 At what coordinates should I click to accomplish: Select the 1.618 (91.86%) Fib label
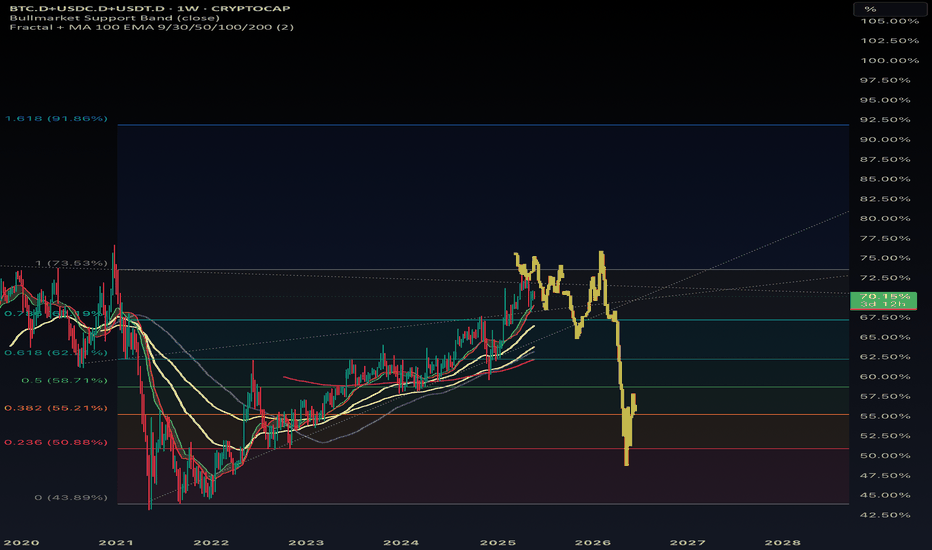(x=56, y=118)
